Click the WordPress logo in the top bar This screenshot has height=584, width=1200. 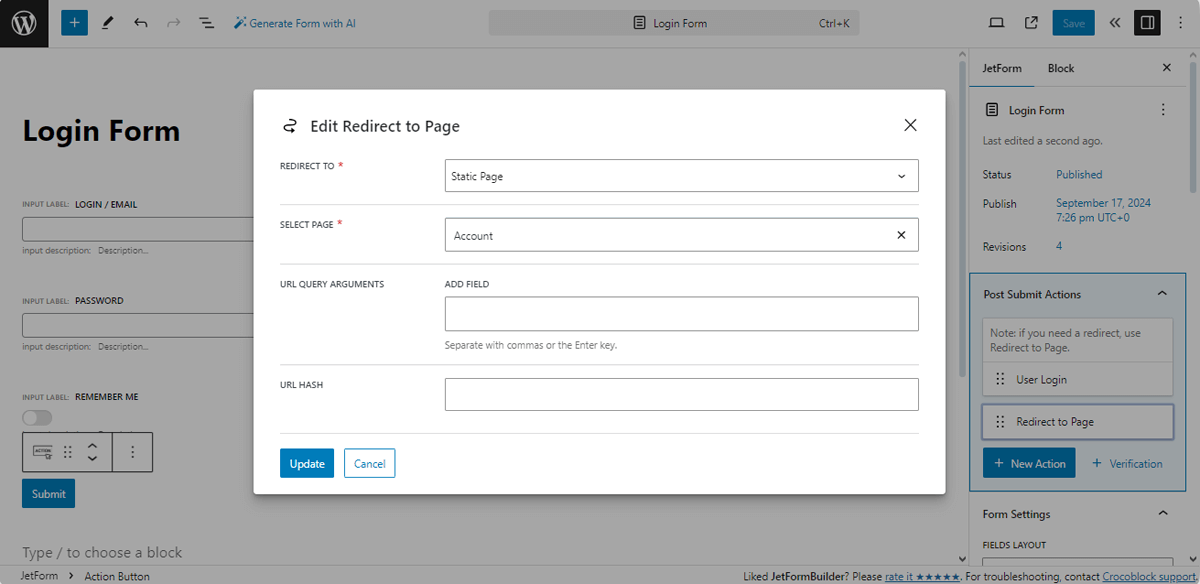click(x=22, y=21)
